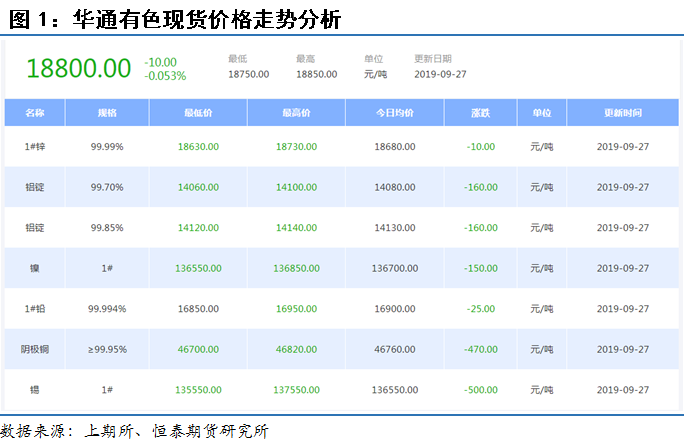Click the average price 14080.00
Screen dimensions: 694x445
point(395,187)
